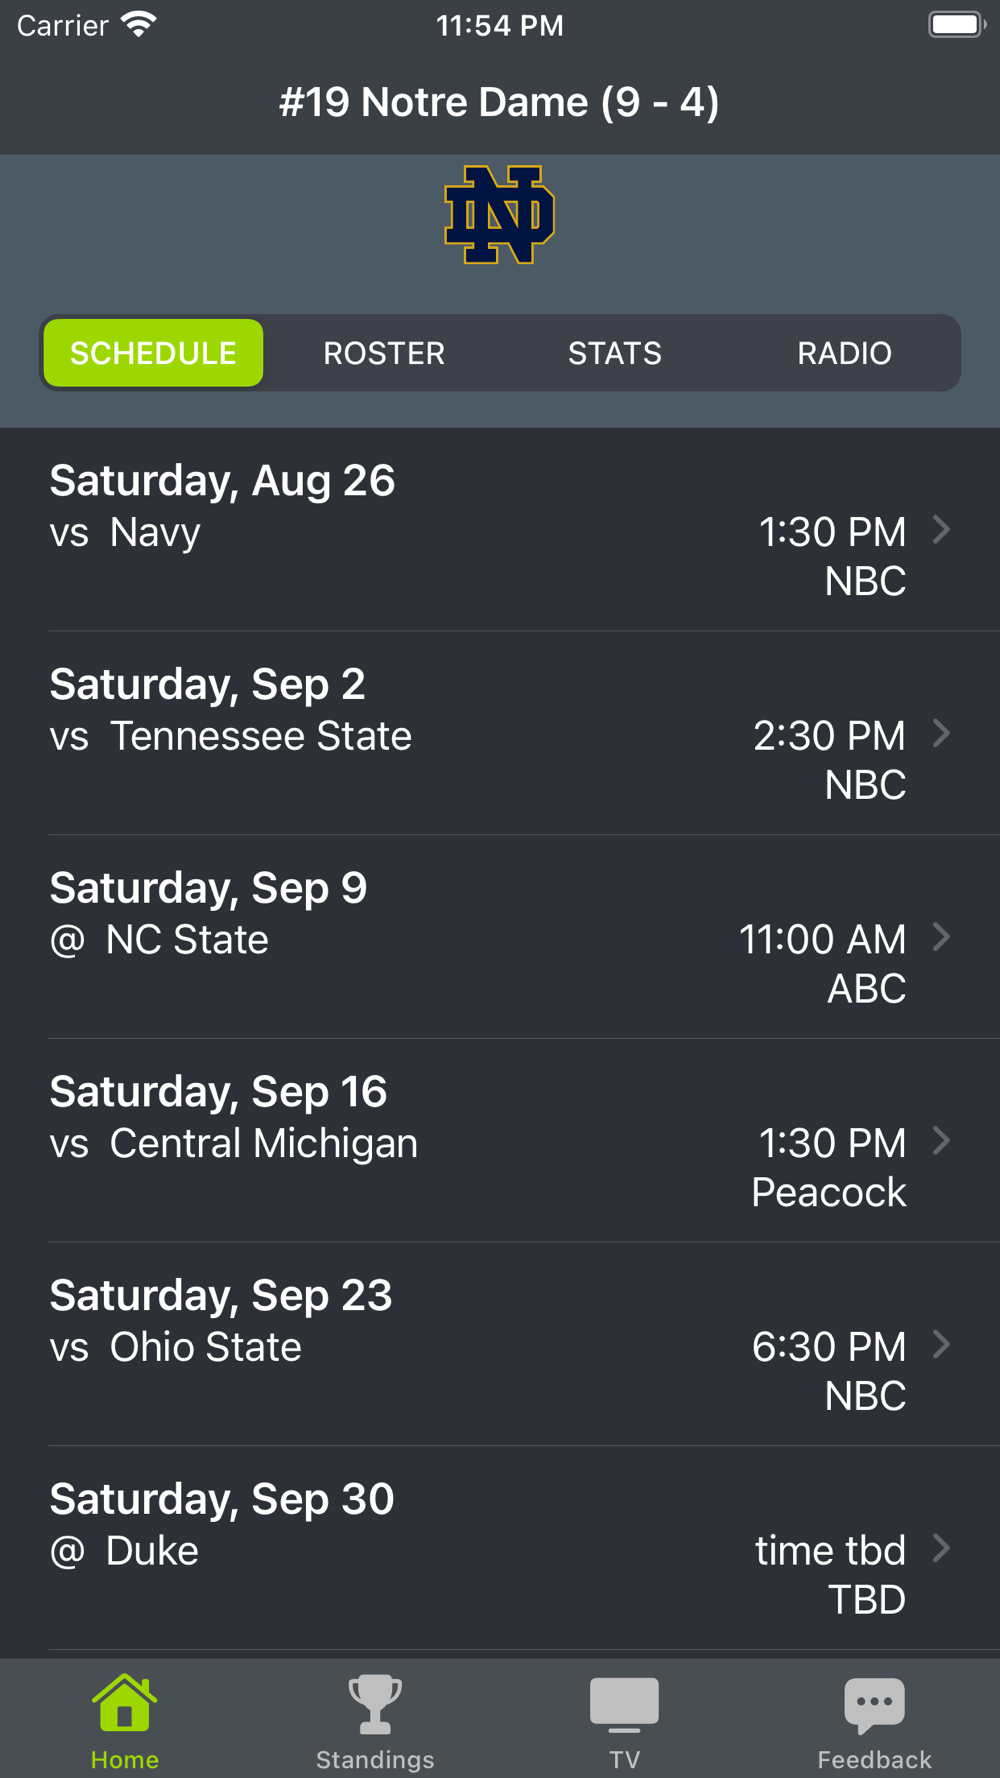This screenshot has width=1000, height=1778.
Task: Select the Stats segment
Action: [x=614, y=353]
